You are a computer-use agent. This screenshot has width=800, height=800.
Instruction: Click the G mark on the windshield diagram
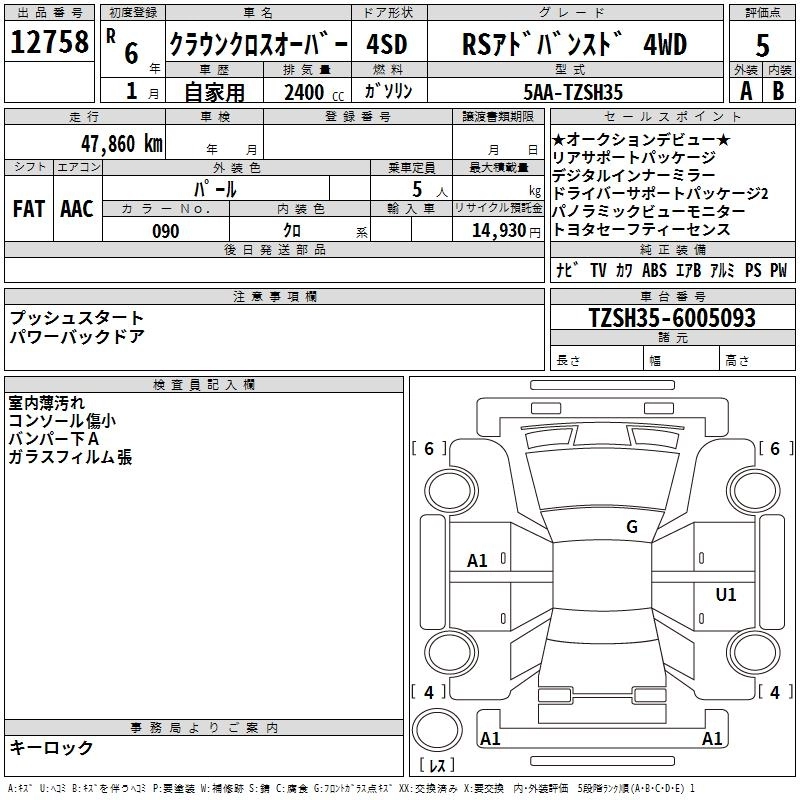[631, 527]
